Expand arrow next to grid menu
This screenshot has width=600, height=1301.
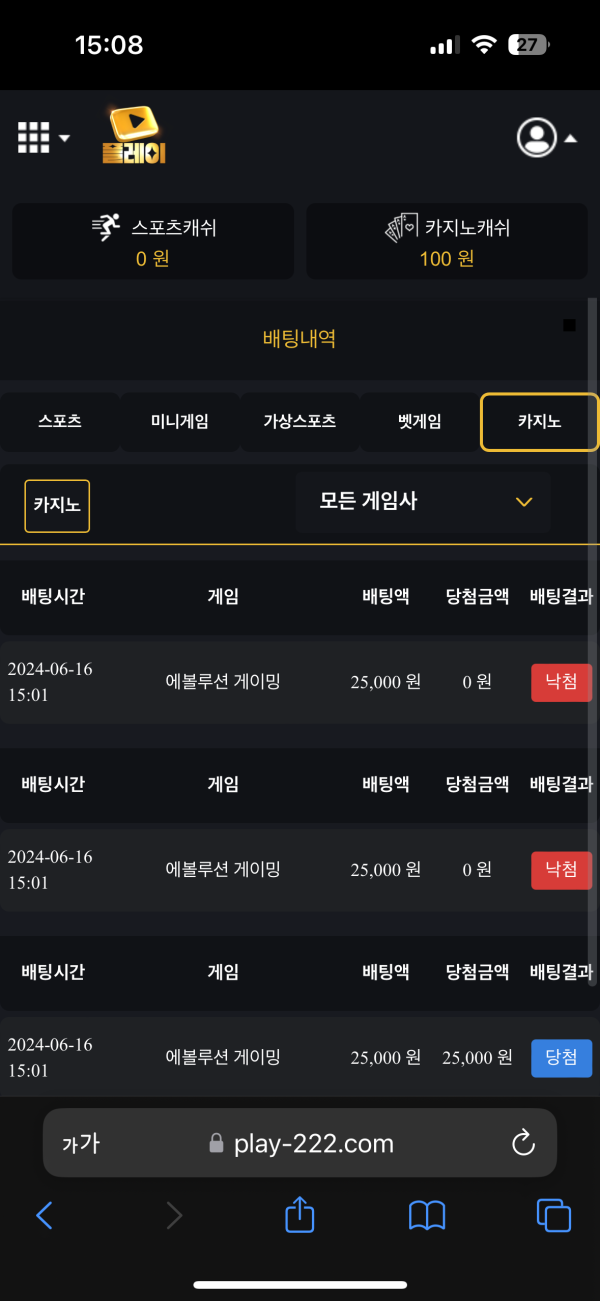(x=64, y=138)
